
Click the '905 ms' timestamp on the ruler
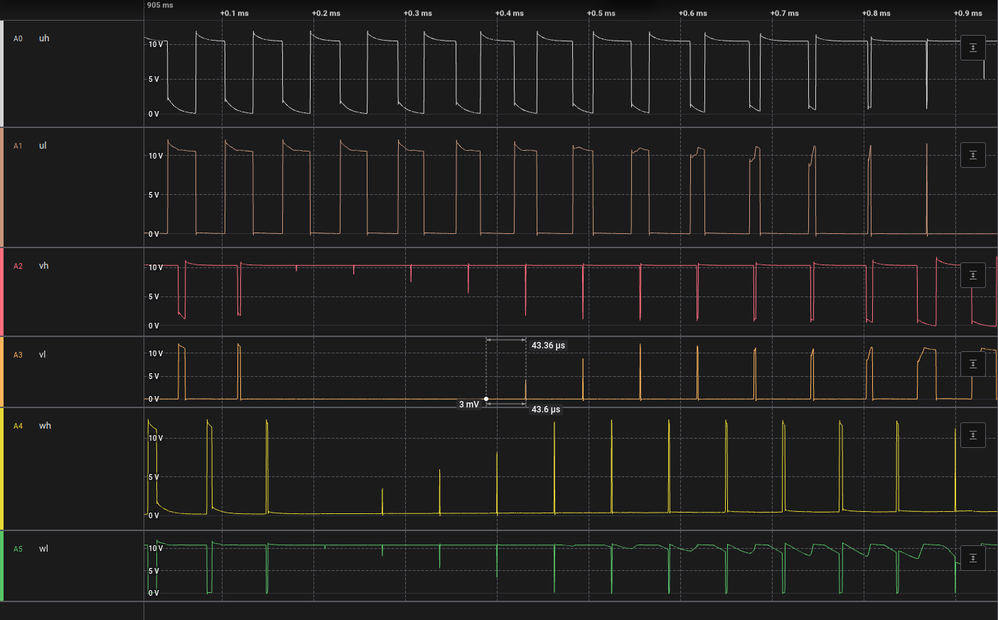pyautogui.click(x=160, y=5)
